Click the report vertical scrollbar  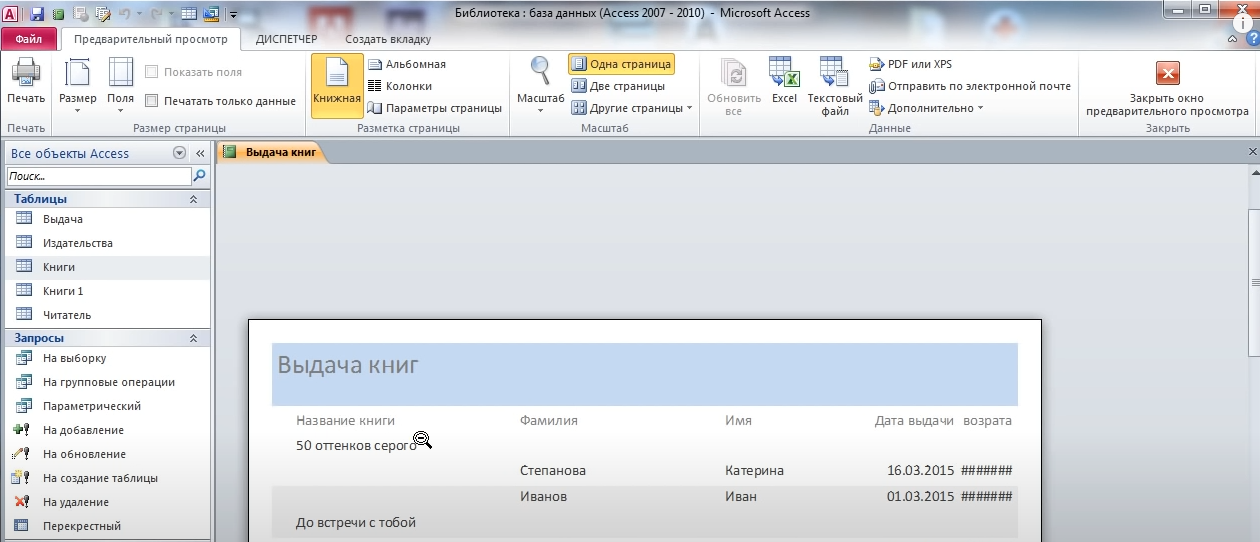[1254, 281]
